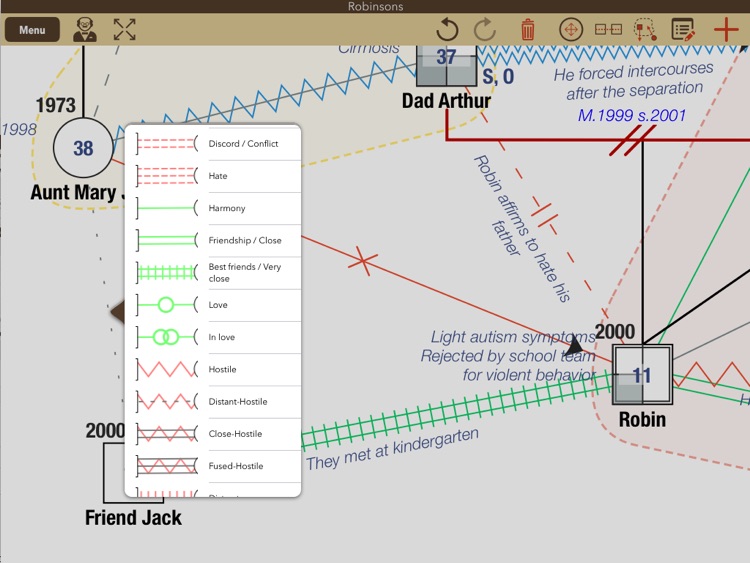750x563 pixels.
Task: Click the 1998 italic date label
Action: coord(19,129)
